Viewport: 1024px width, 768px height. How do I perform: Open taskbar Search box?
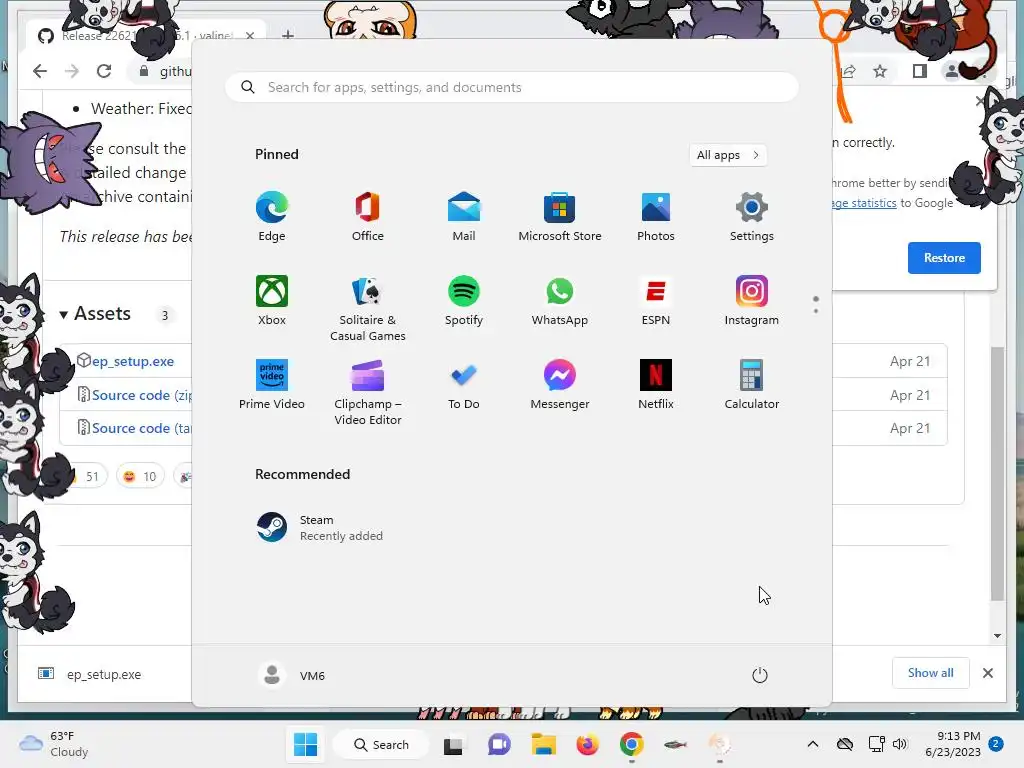pos(381,744)
